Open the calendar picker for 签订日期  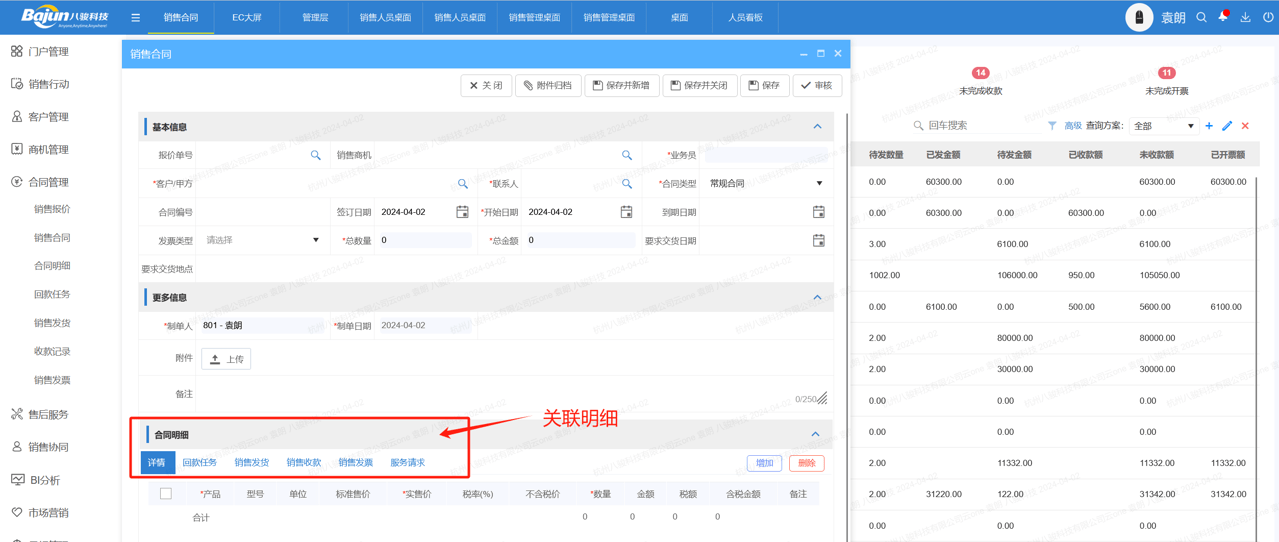[x=462, y=212]
